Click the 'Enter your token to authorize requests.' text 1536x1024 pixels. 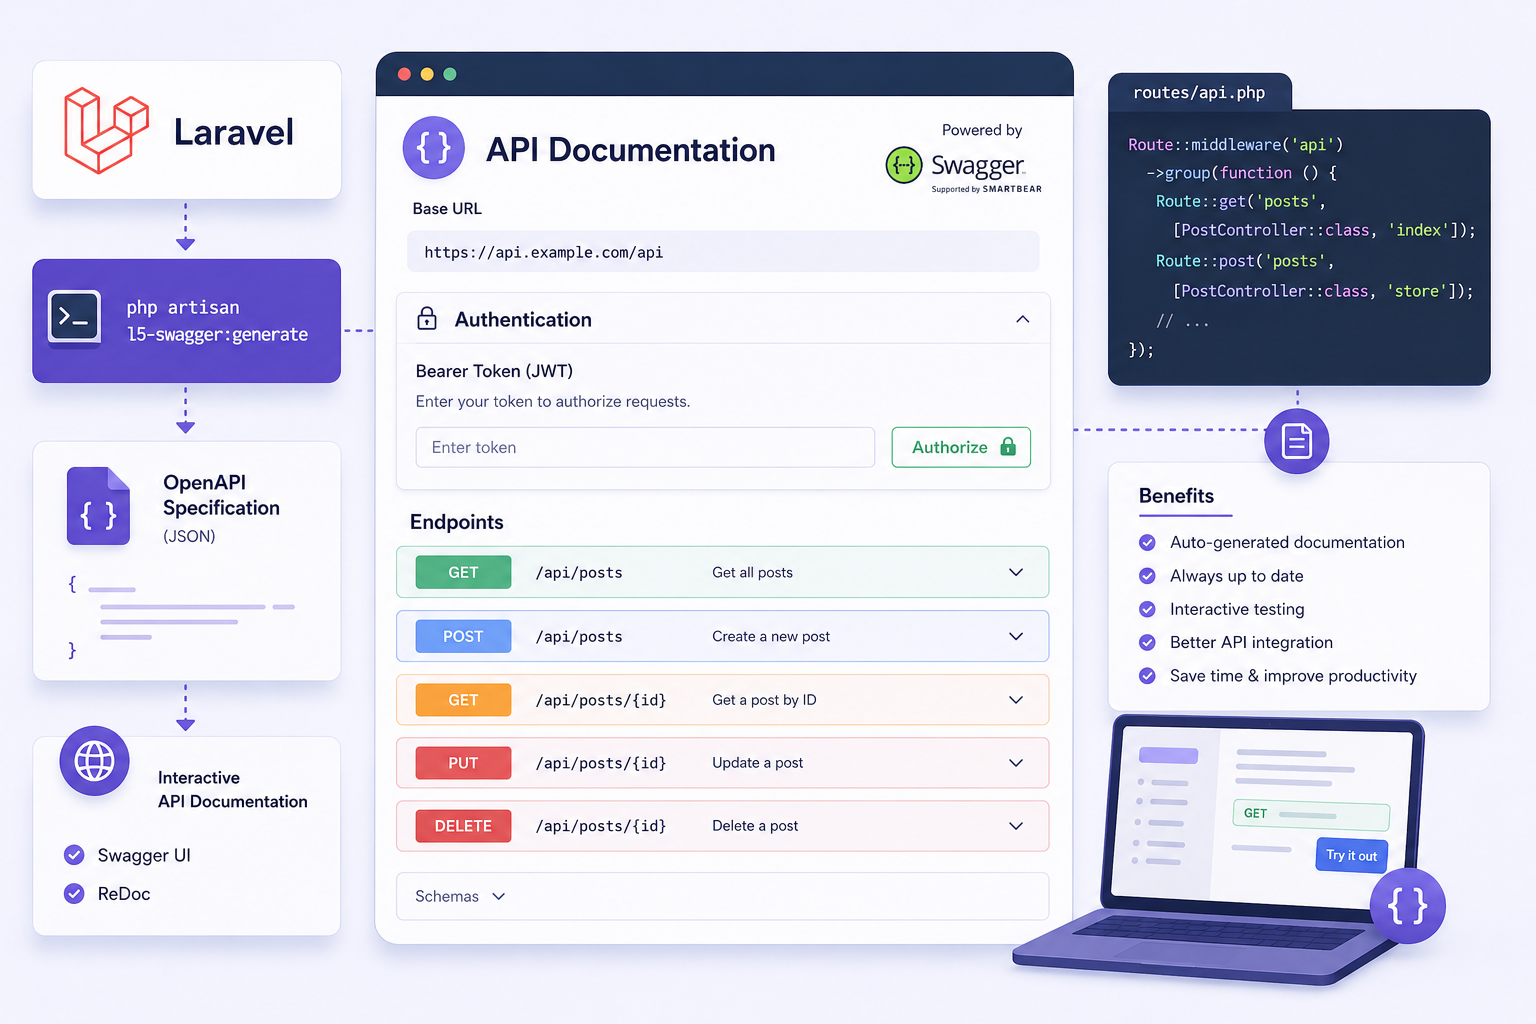pyautogui.click(x=553, y=402)
